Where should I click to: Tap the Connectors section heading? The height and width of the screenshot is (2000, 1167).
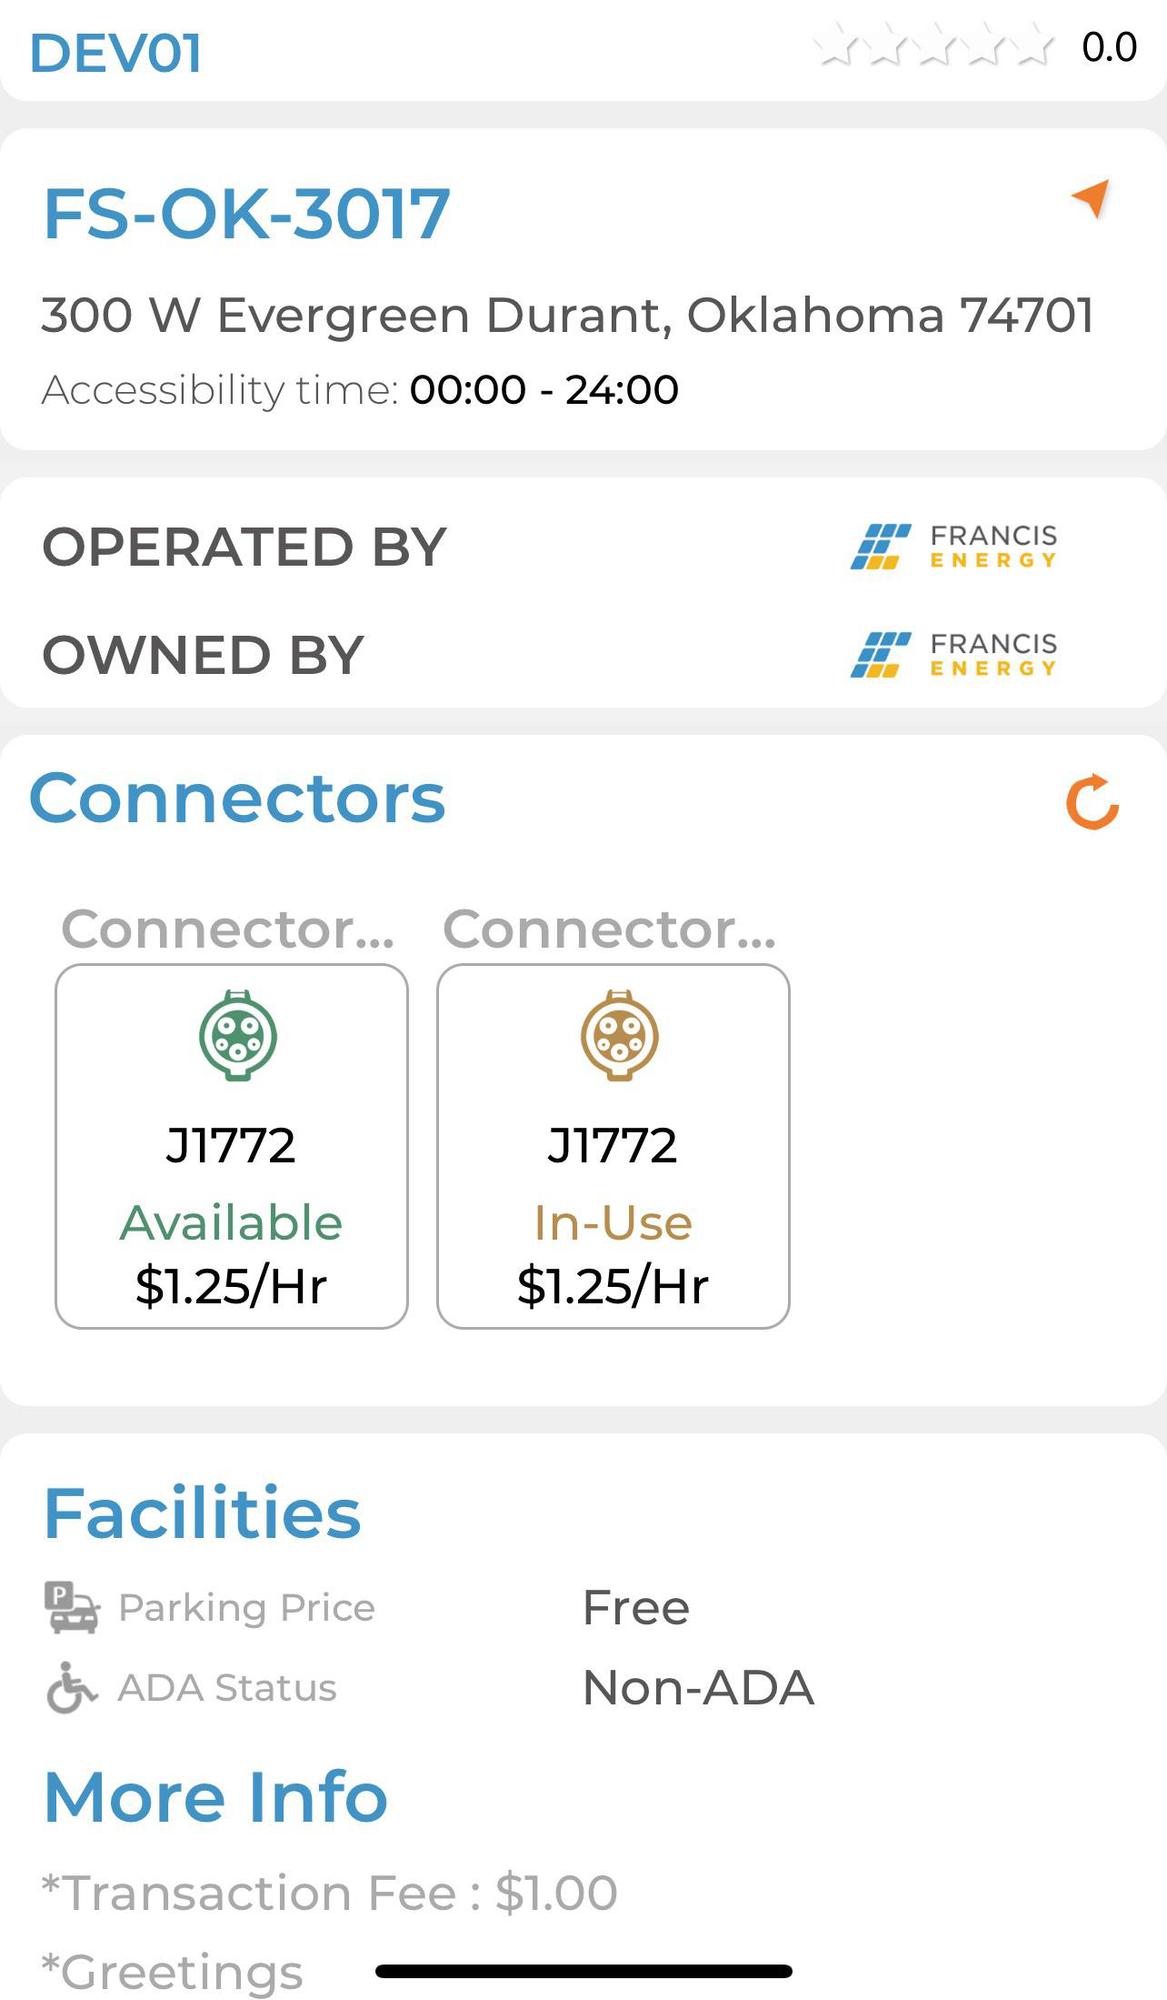pyautogui.click(x=237, y=799)
